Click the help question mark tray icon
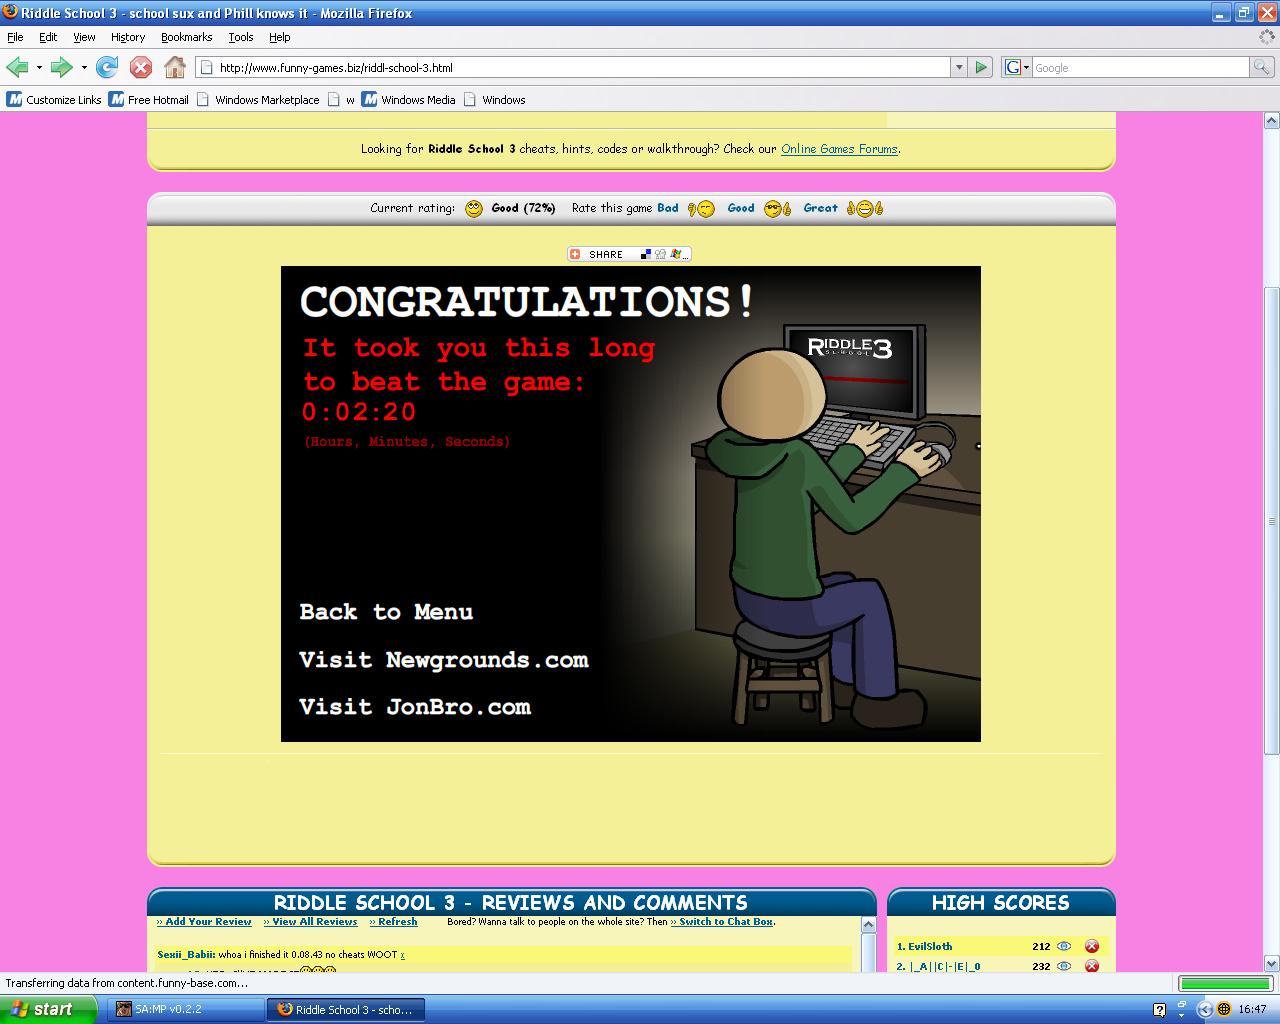 tap(1159, 1009)
